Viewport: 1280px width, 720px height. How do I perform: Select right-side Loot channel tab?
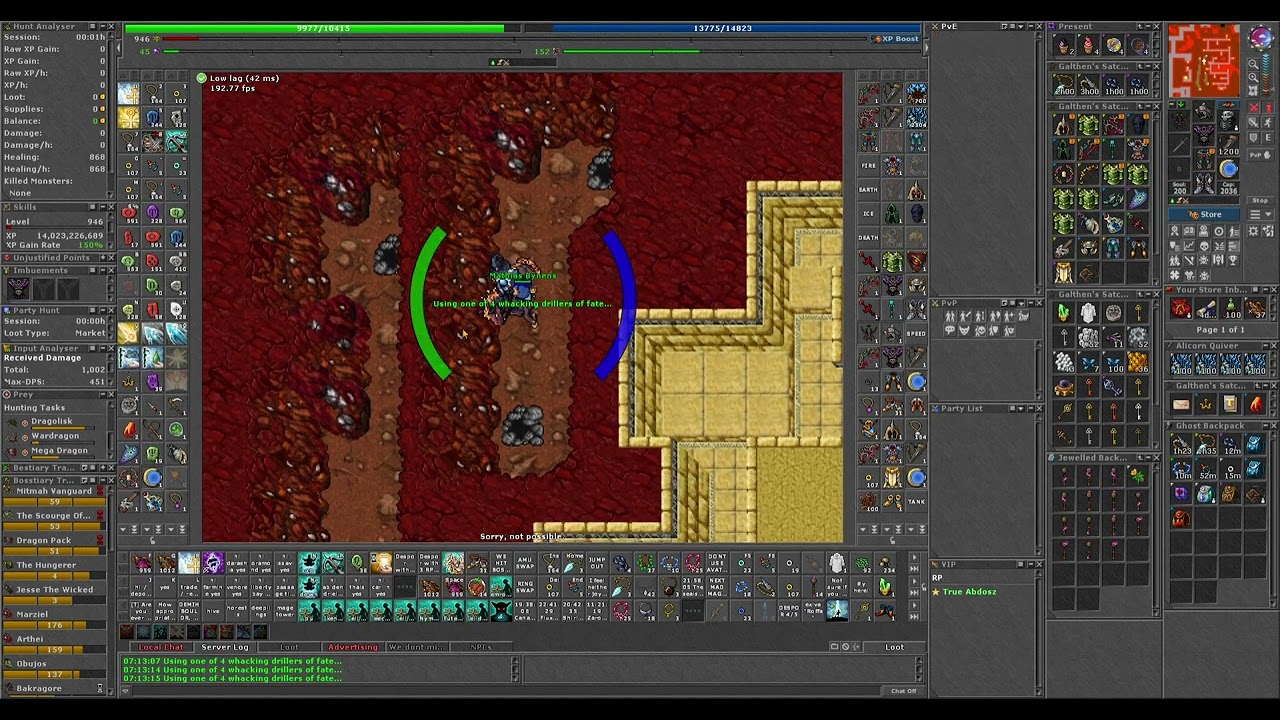click(x=894, y=647)
